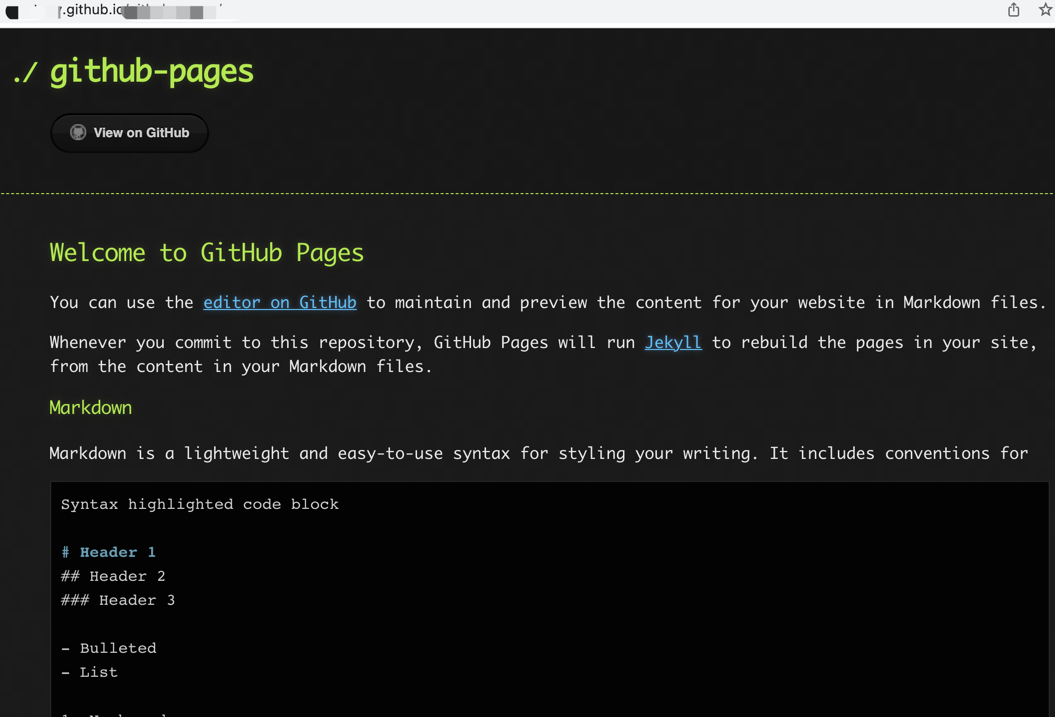
Task: Open the editor on GitHub link
Action: coord(279,302)
